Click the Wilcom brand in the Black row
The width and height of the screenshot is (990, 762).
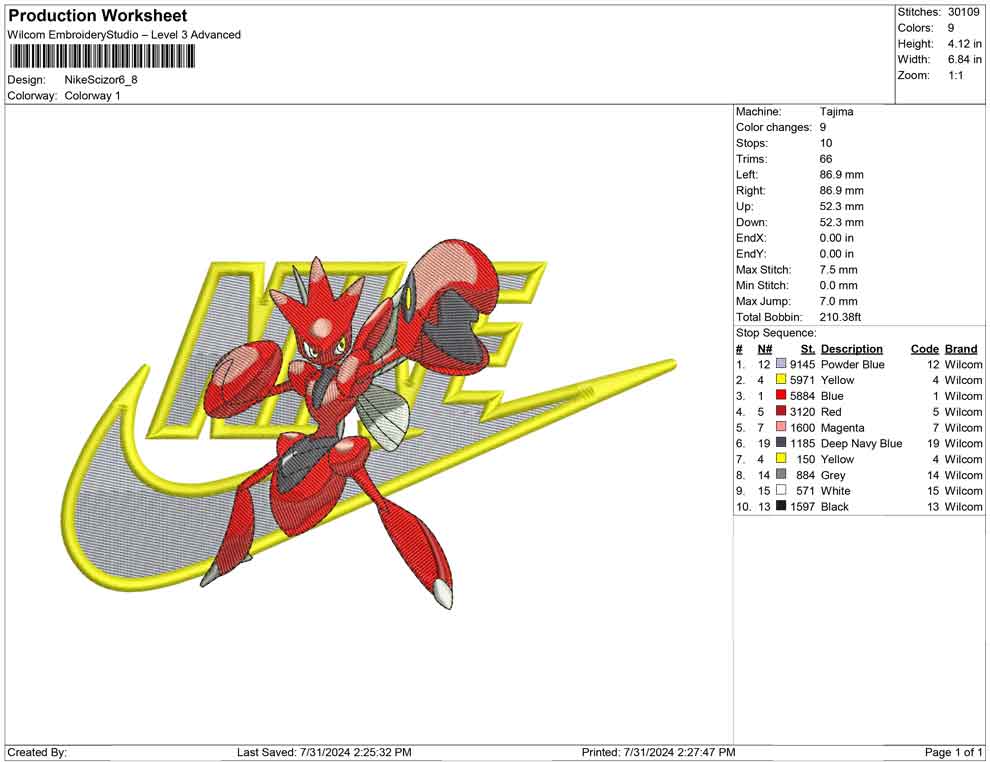point(963,506)
